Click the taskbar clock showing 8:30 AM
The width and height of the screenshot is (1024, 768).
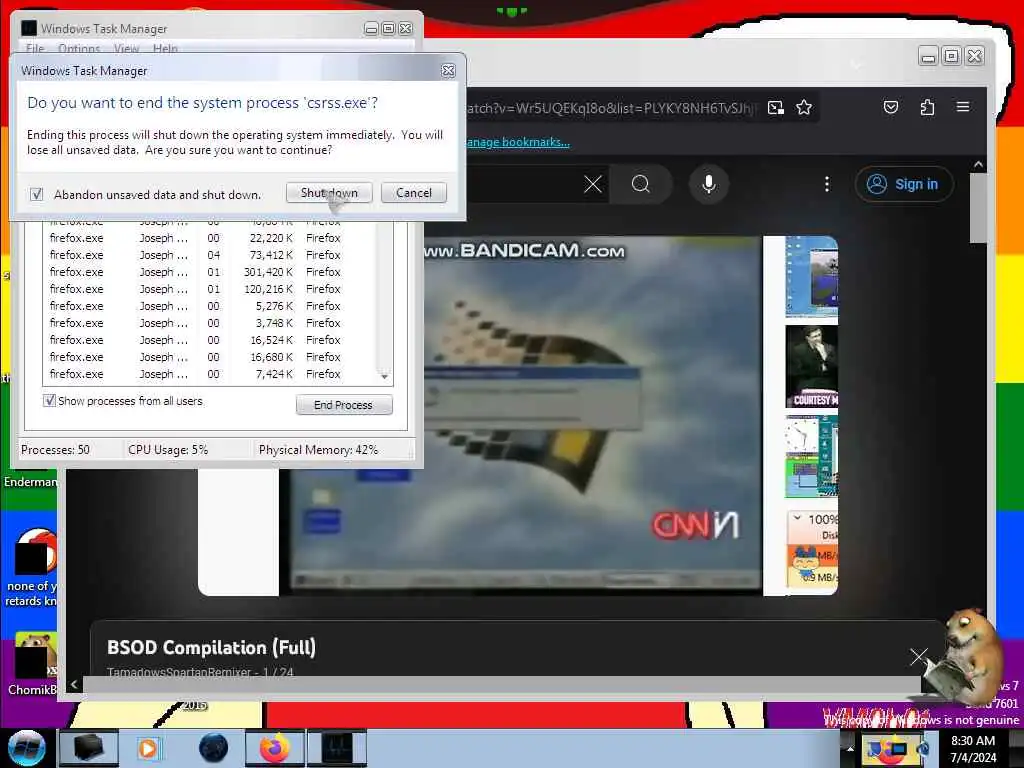click(x=973, y=748)
